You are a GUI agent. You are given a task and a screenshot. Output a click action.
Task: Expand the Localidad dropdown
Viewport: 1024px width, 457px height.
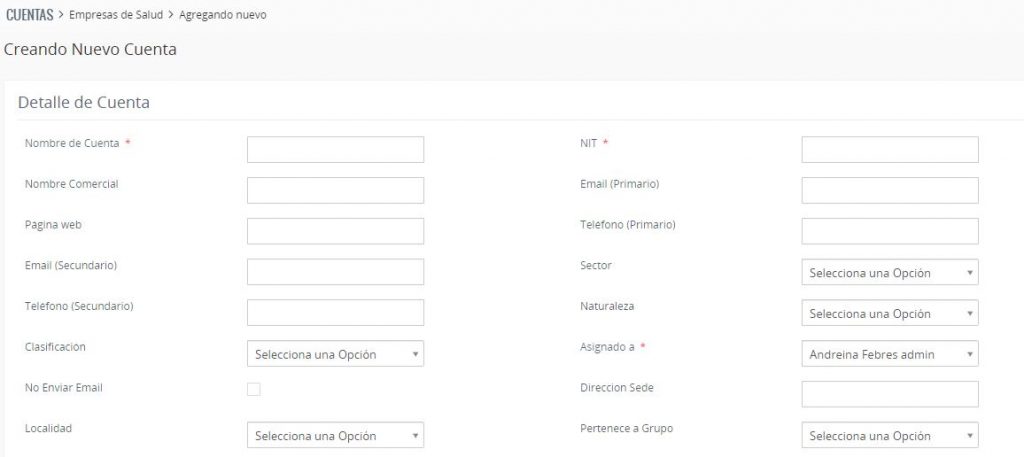point(335,435)
